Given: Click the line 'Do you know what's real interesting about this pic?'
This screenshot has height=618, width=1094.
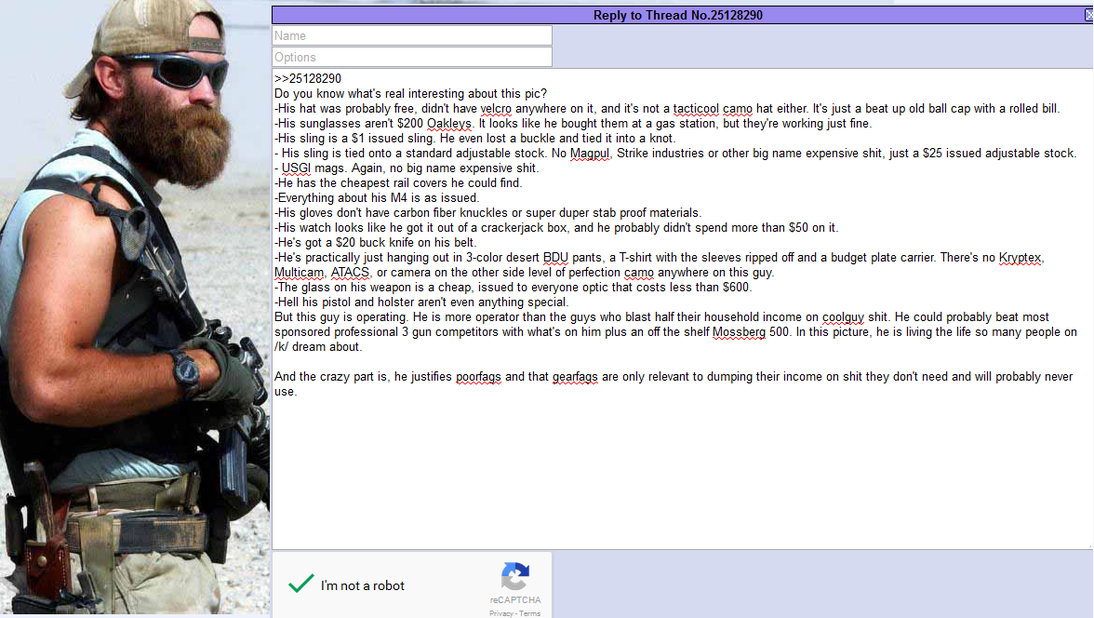Looking at the screenshot, I should (410, 93).
